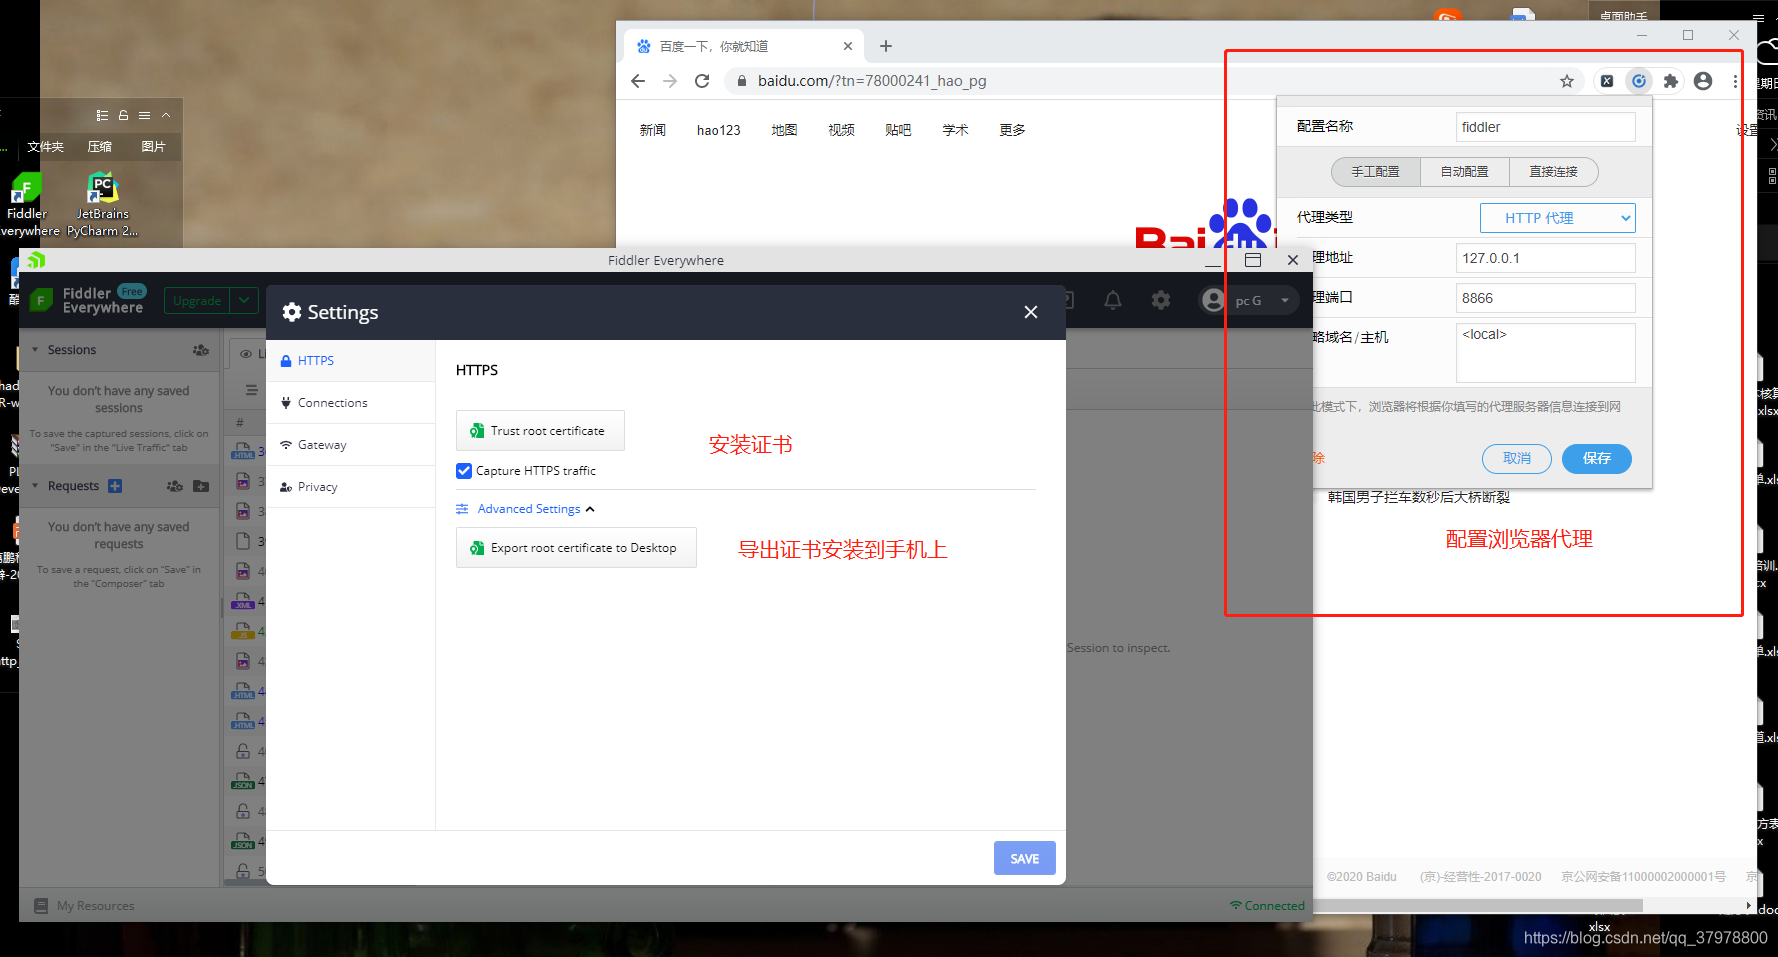Open Chrome extensions puzzle icon
The width and height of the screenshot is (1778, 957).
click(1671, 81)
